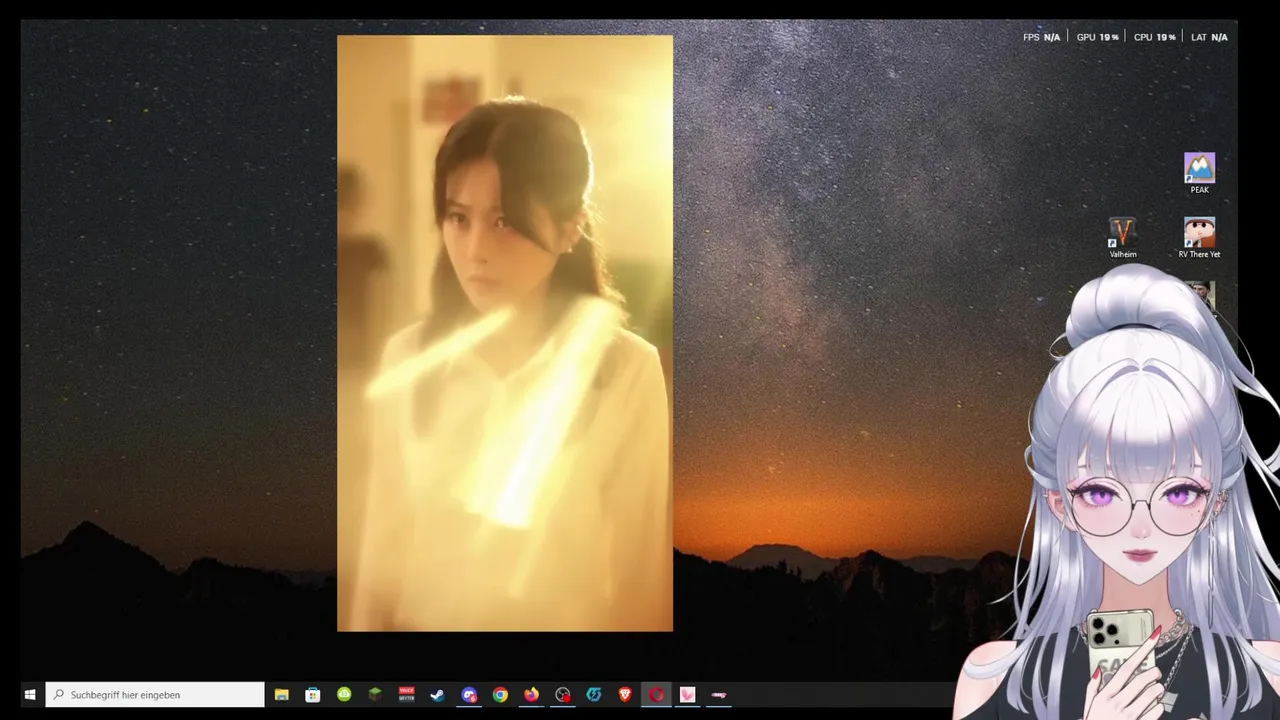Open the Discord icon with notification badge
This screenshot has width=1280, height=720.
click(x=469, y=694)
